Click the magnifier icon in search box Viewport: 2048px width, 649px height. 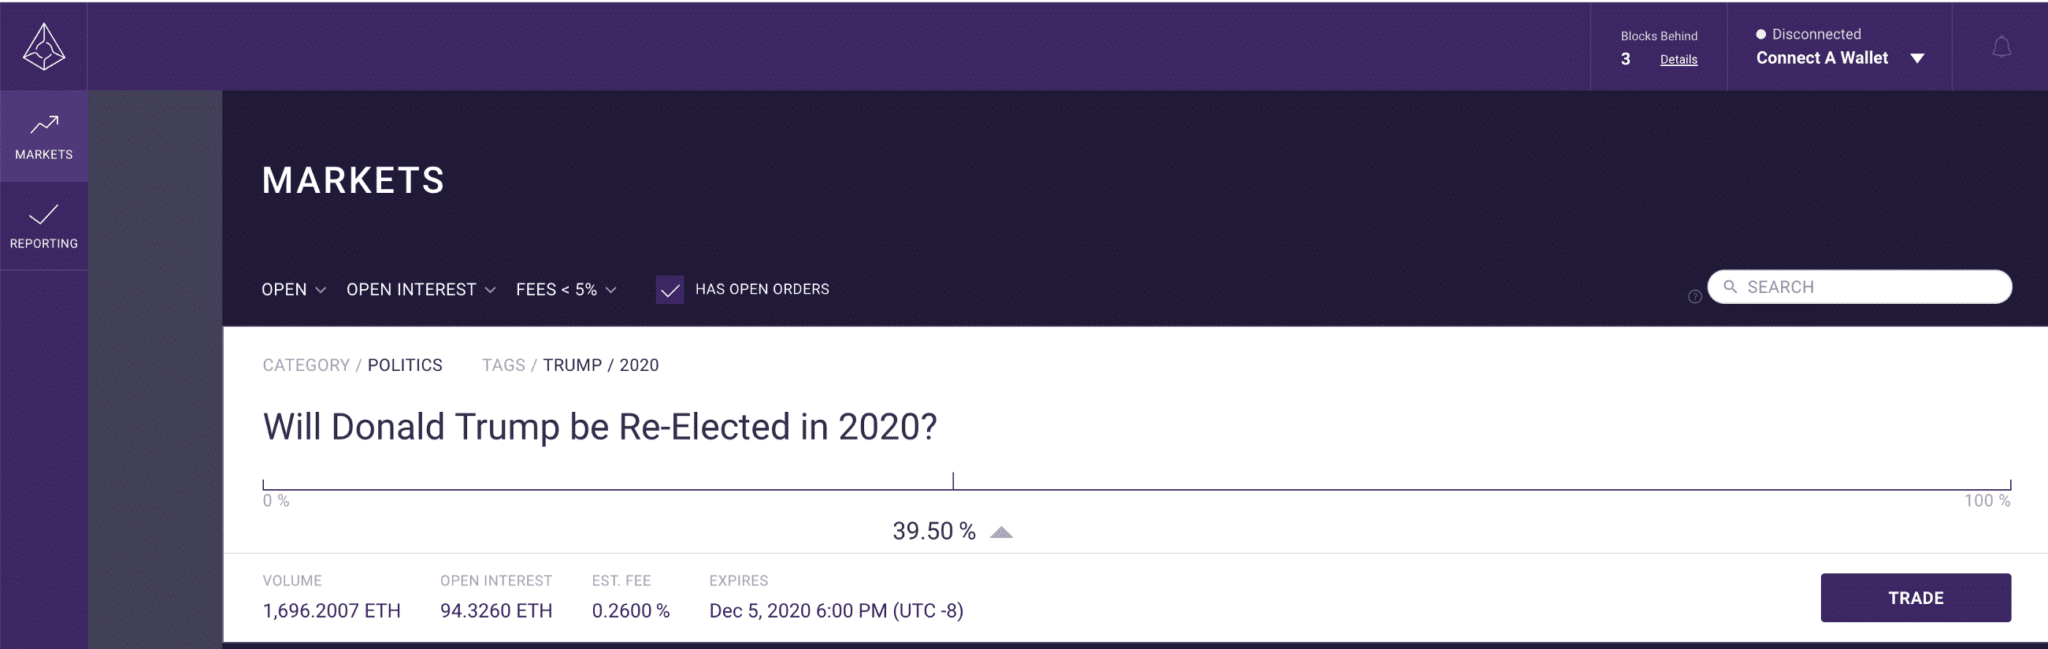1730,287
